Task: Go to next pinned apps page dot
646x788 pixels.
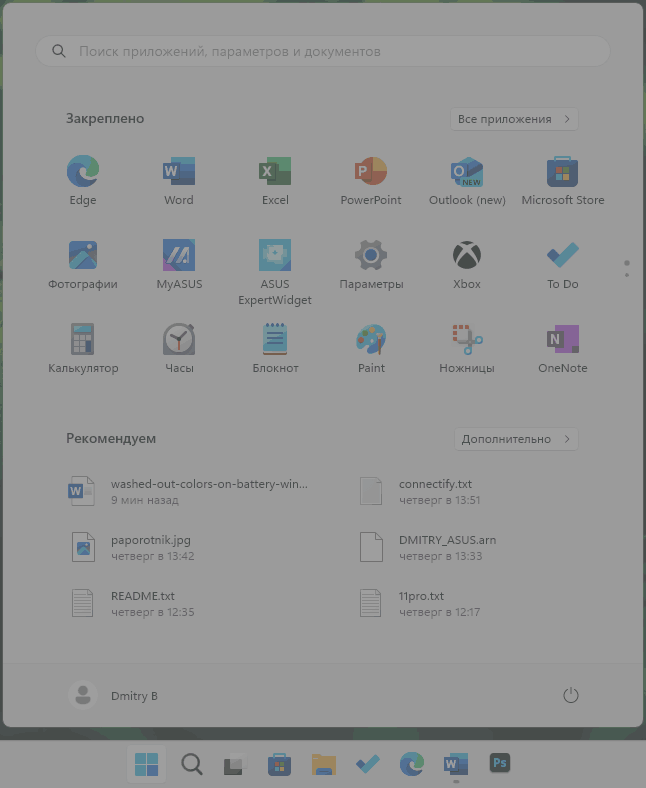Action: pos(627,275)
